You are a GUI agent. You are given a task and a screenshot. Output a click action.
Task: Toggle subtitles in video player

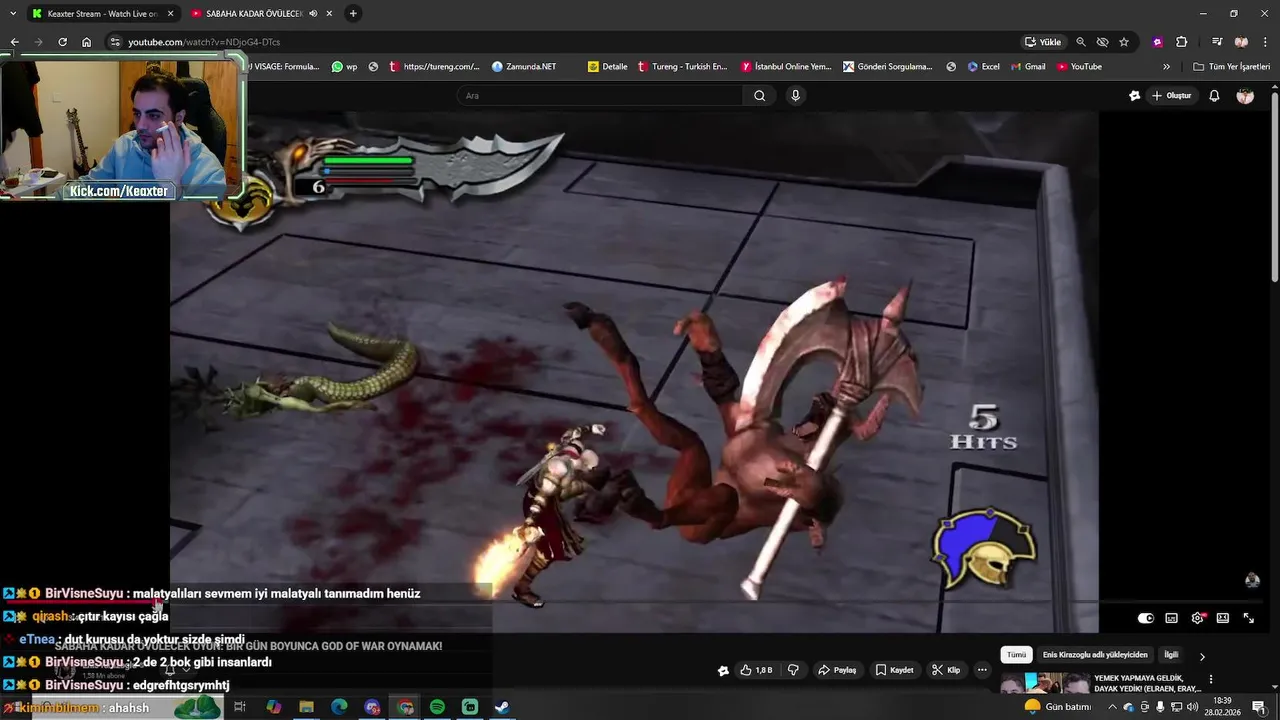pyautogui.click(x=1171, y=618)
